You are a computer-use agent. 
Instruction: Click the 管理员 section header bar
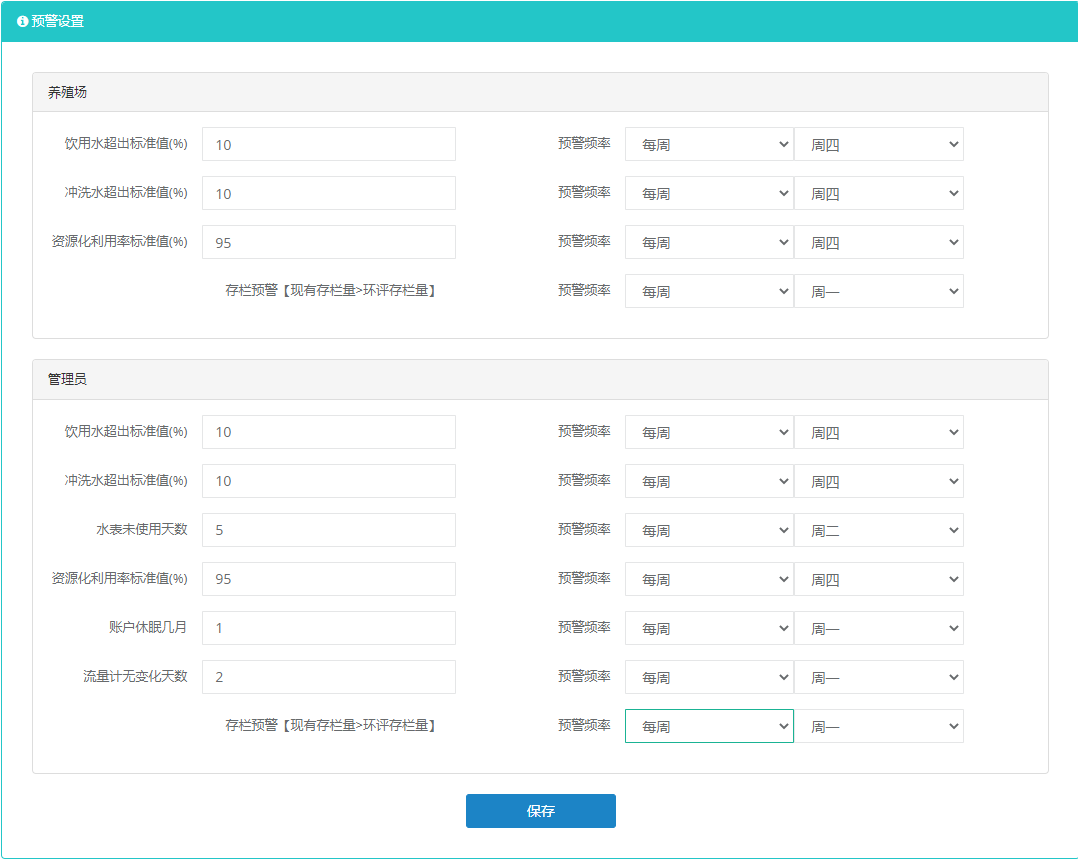(540, 380)
